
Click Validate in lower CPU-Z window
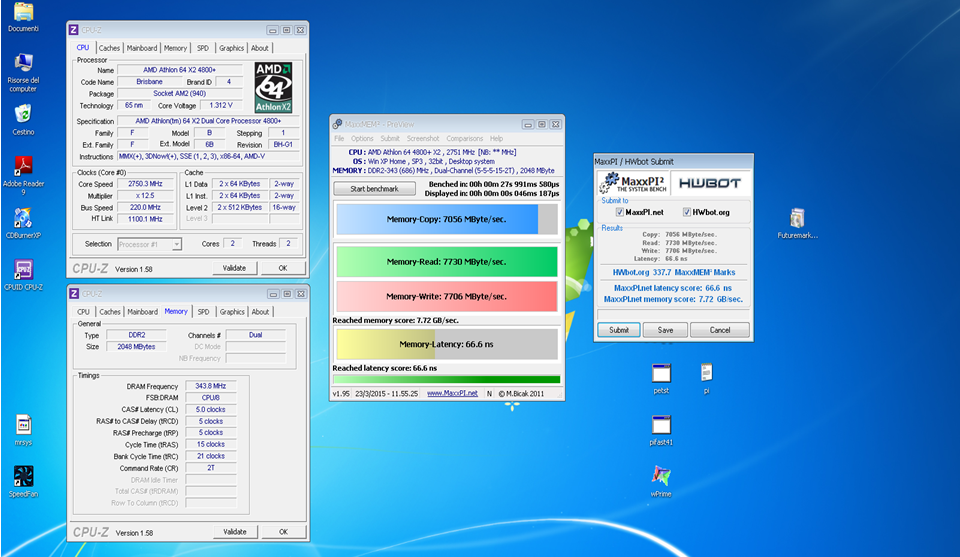click(x=235, y=532)
